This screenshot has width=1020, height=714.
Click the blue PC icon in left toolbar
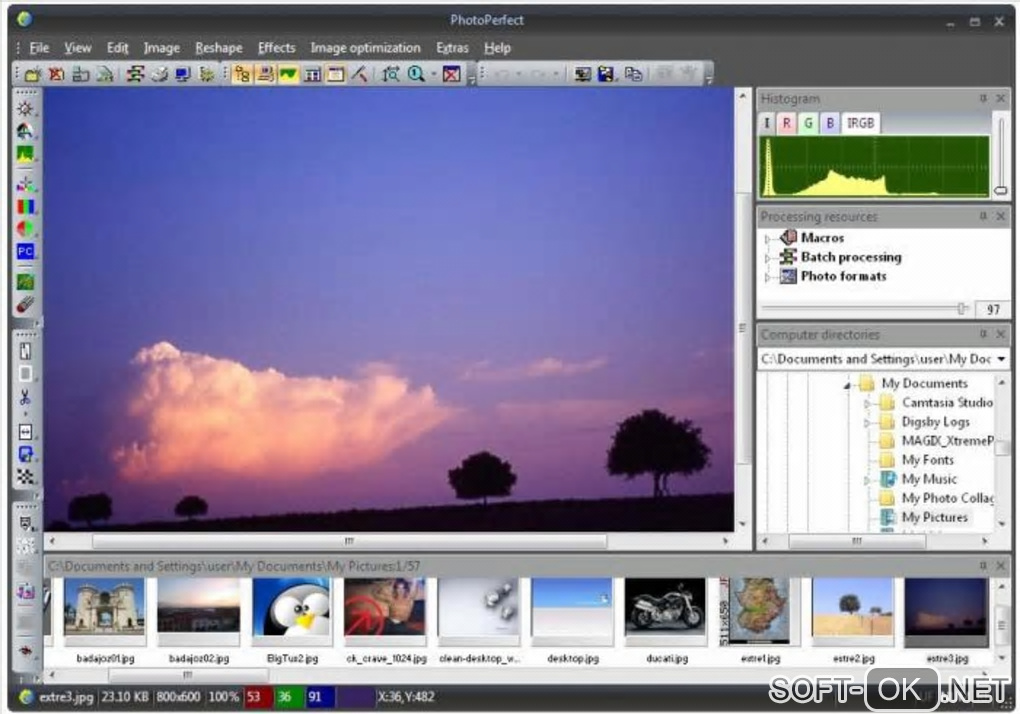click(25, 252)
